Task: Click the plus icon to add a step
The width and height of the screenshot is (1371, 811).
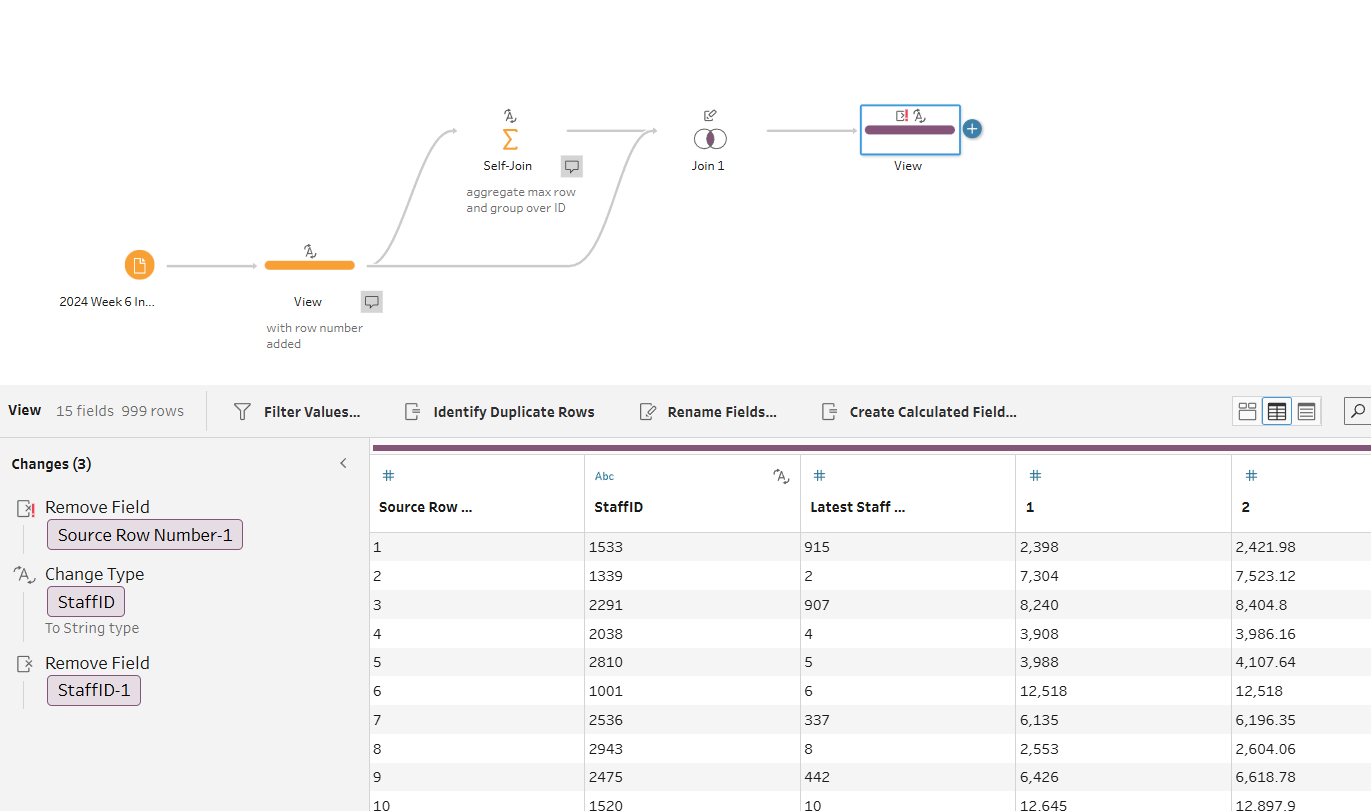Action: (972, 129)
